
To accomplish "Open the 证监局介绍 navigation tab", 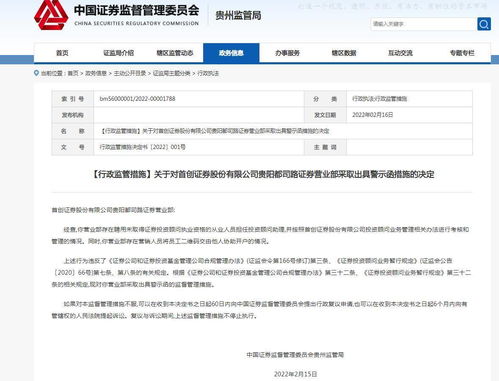I will point(118,53).
